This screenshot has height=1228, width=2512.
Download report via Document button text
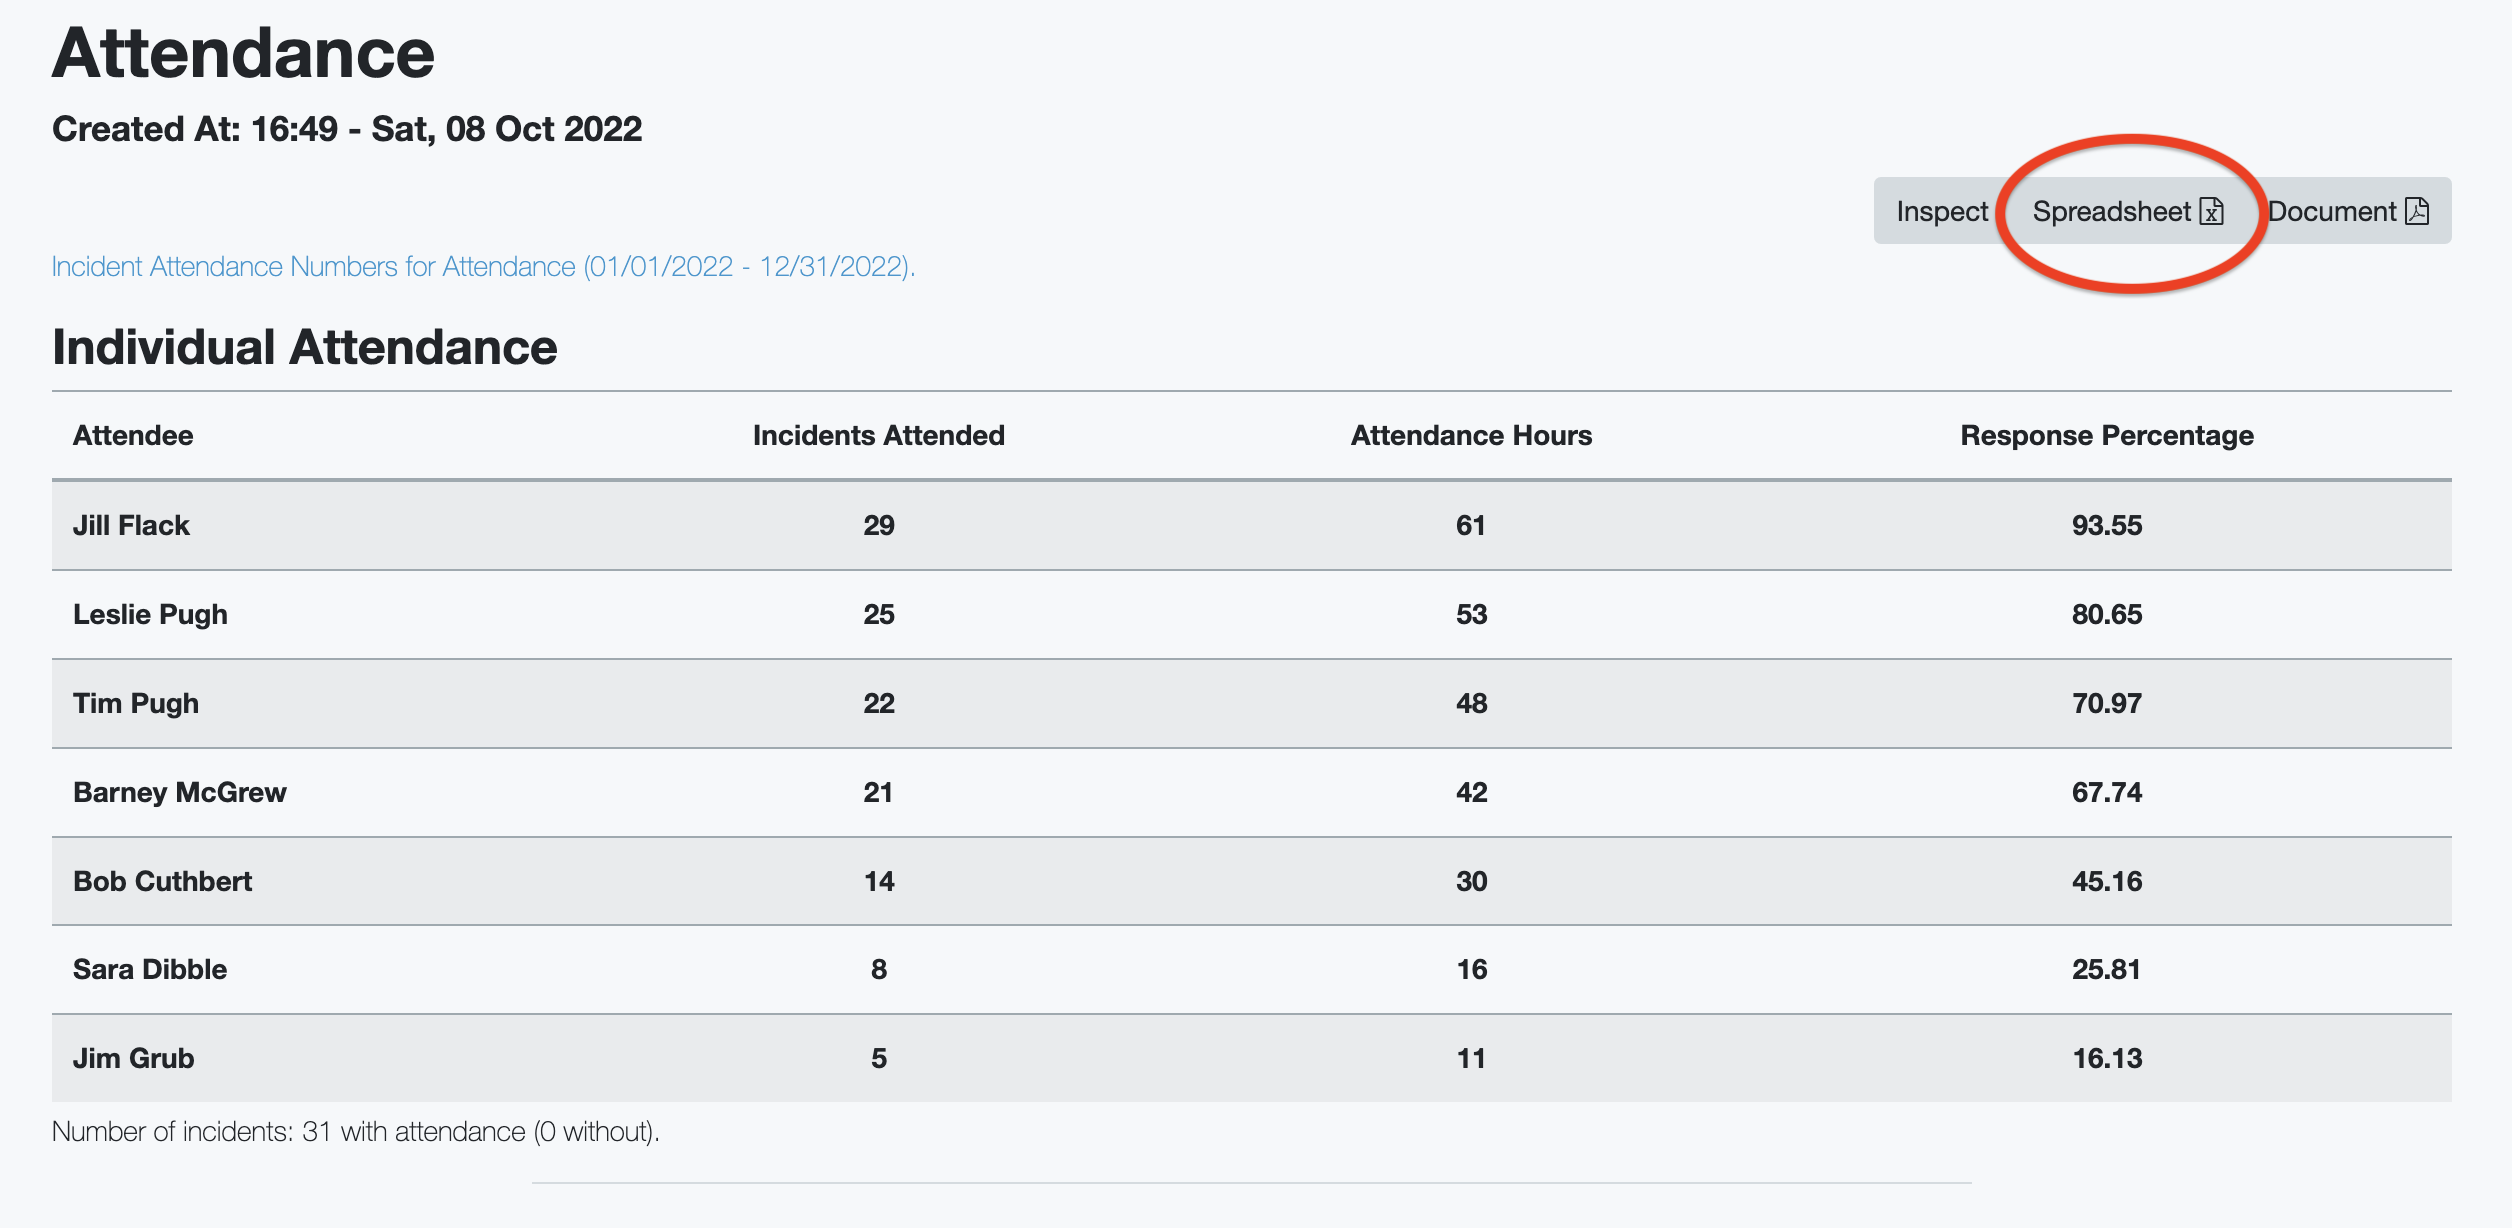2332,212
